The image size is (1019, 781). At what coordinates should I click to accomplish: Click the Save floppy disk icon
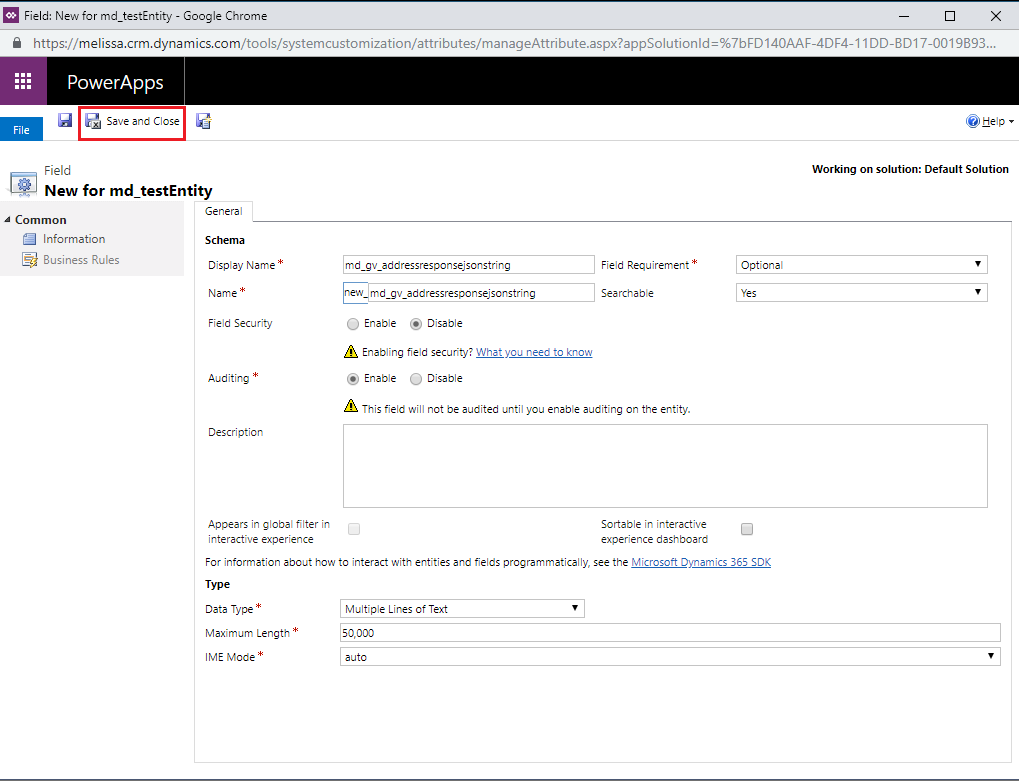65,120
